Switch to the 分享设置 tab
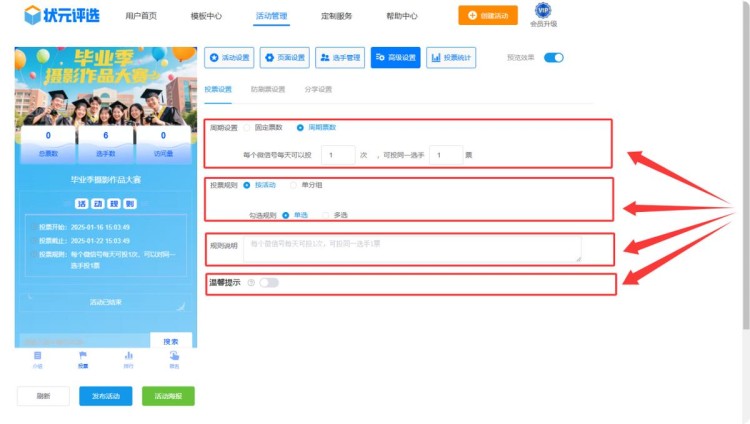The width and height of the screenshot is (750, 424). 317,89
